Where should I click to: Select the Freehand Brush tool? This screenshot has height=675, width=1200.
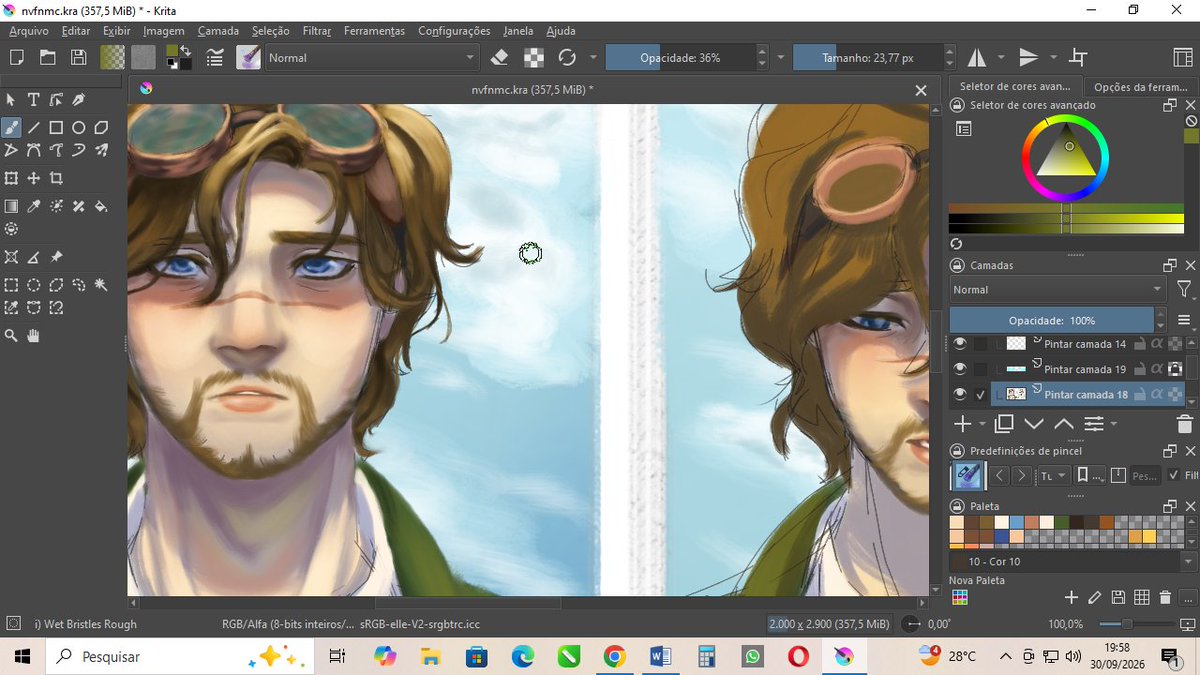point(11,127)
